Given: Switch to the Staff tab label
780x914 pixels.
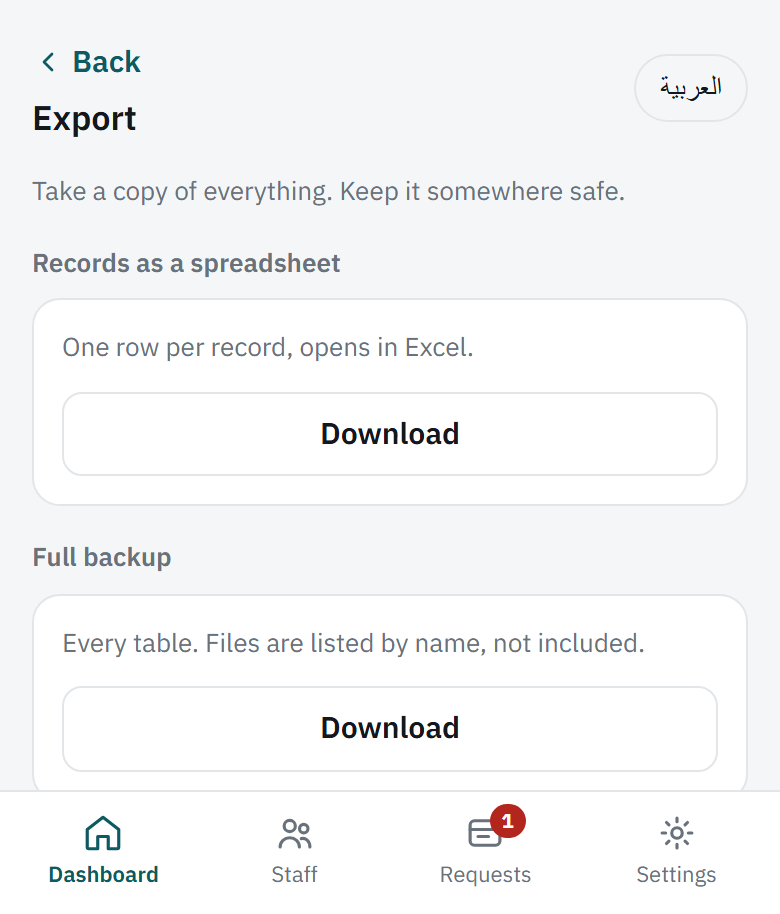Looking at the screenshot, I should (294, 874).
